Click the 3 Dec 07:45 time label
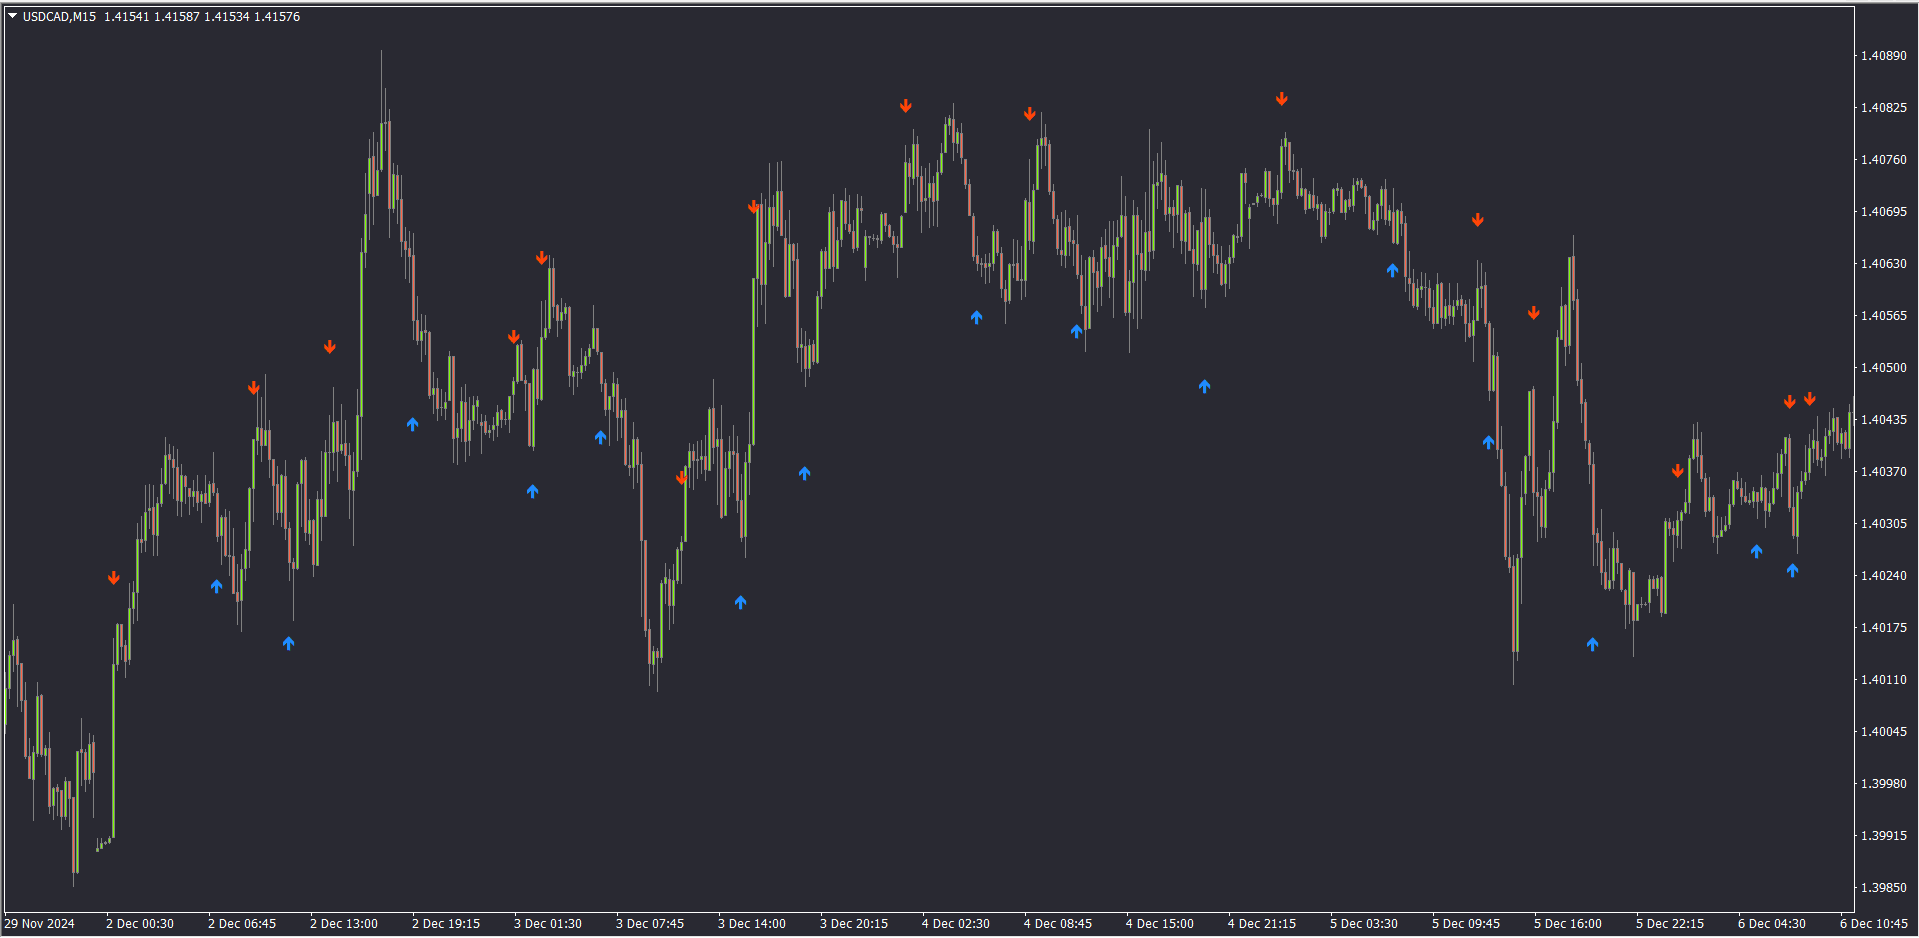The width and height of the screenshot is (1919, 938). tap(650, 924)
